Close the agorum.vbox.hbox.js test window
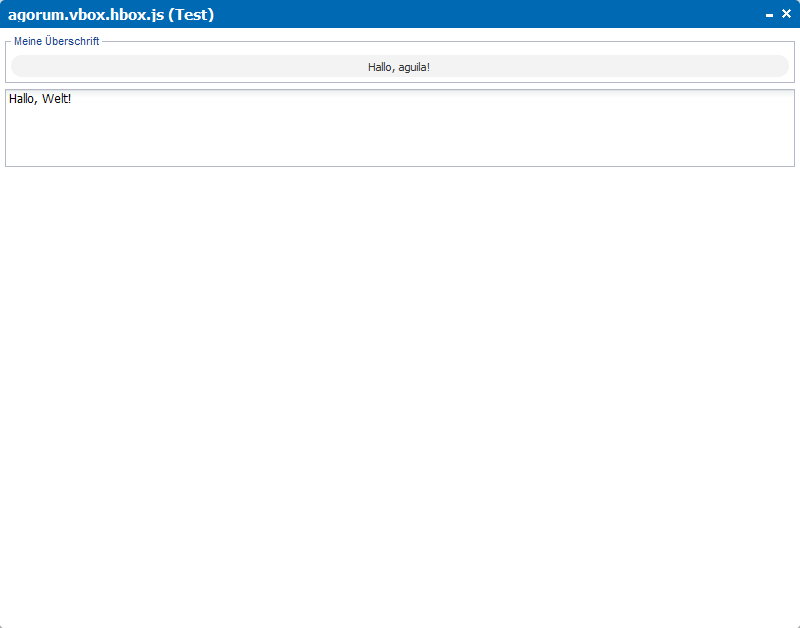The width and height of the screenshot is (800, 628). point(786,14)
